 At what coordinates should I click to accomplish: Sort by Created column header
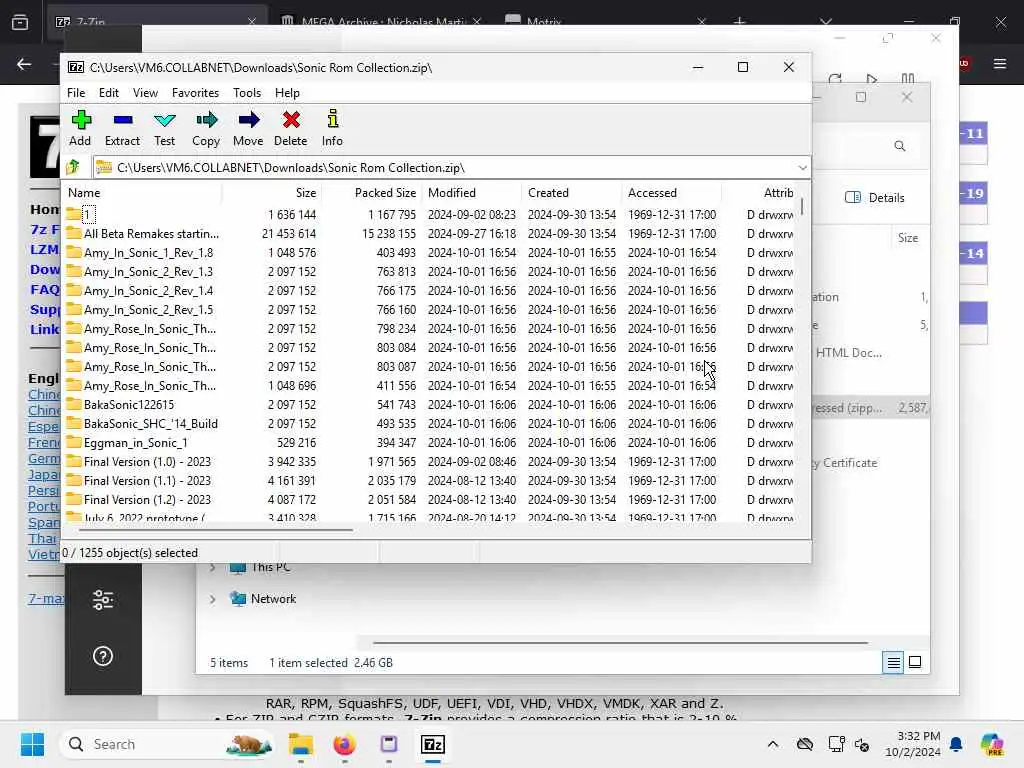pyautogui.click(x=571, y=193)
